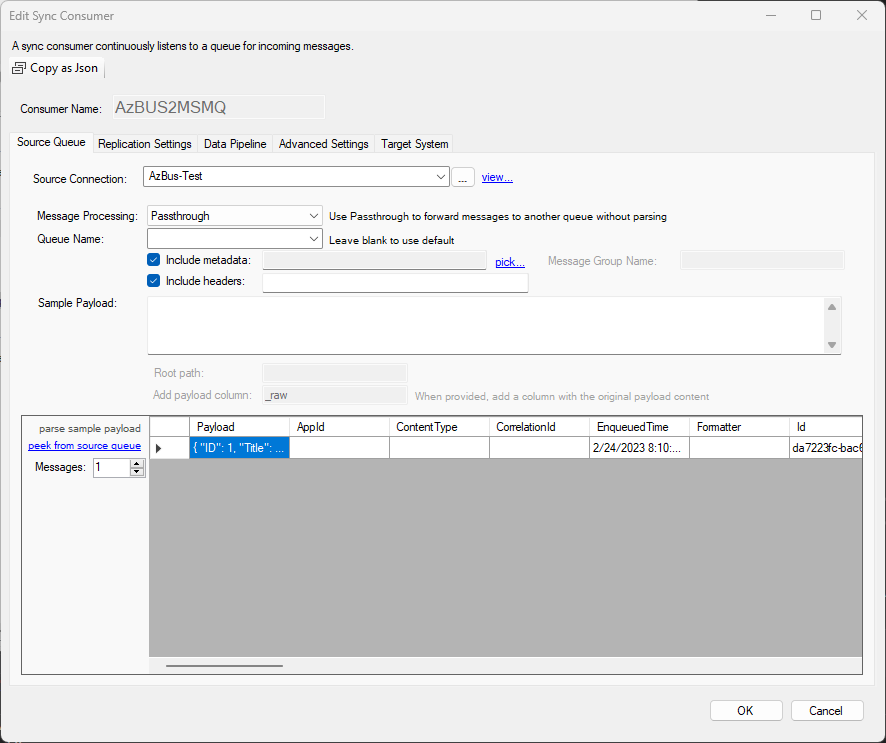The width and height of the screenshot is (886, 743).
Task: Click the peek from source queue link
Action: tap(85, 446)
